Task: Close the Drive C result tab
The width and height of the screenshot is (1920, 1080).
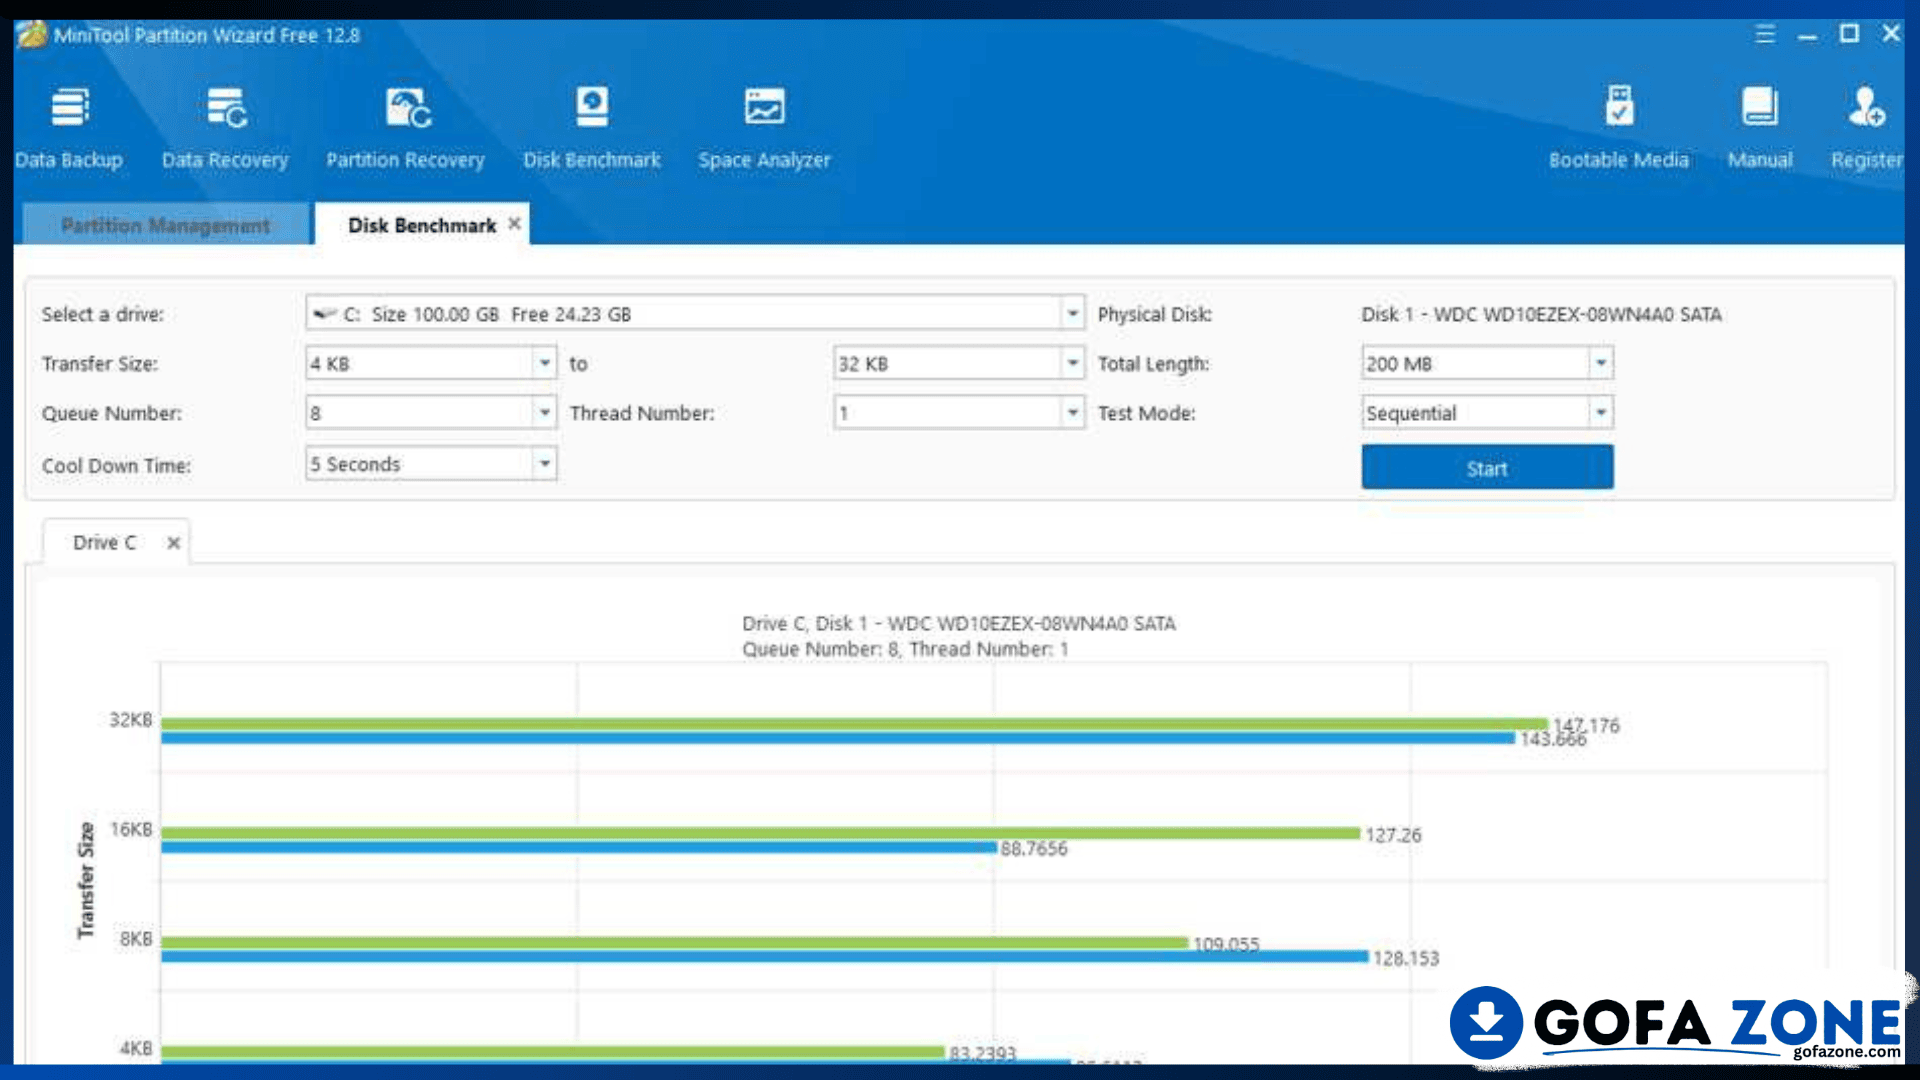Action: (174, 543)
